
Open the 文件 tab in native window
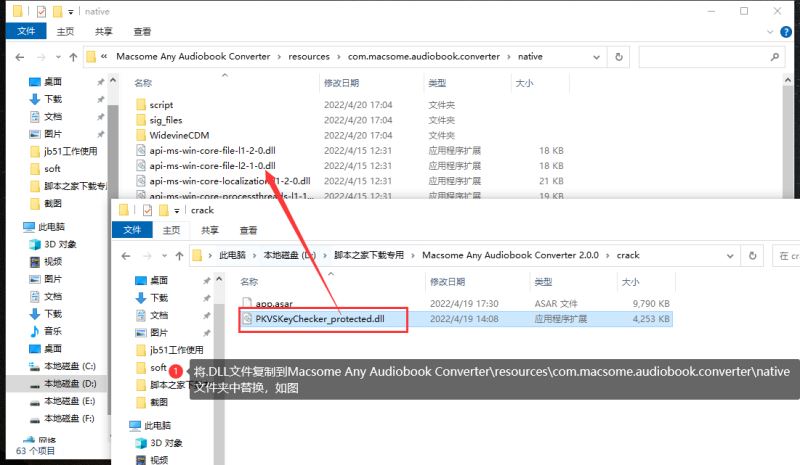coord(26,31)
